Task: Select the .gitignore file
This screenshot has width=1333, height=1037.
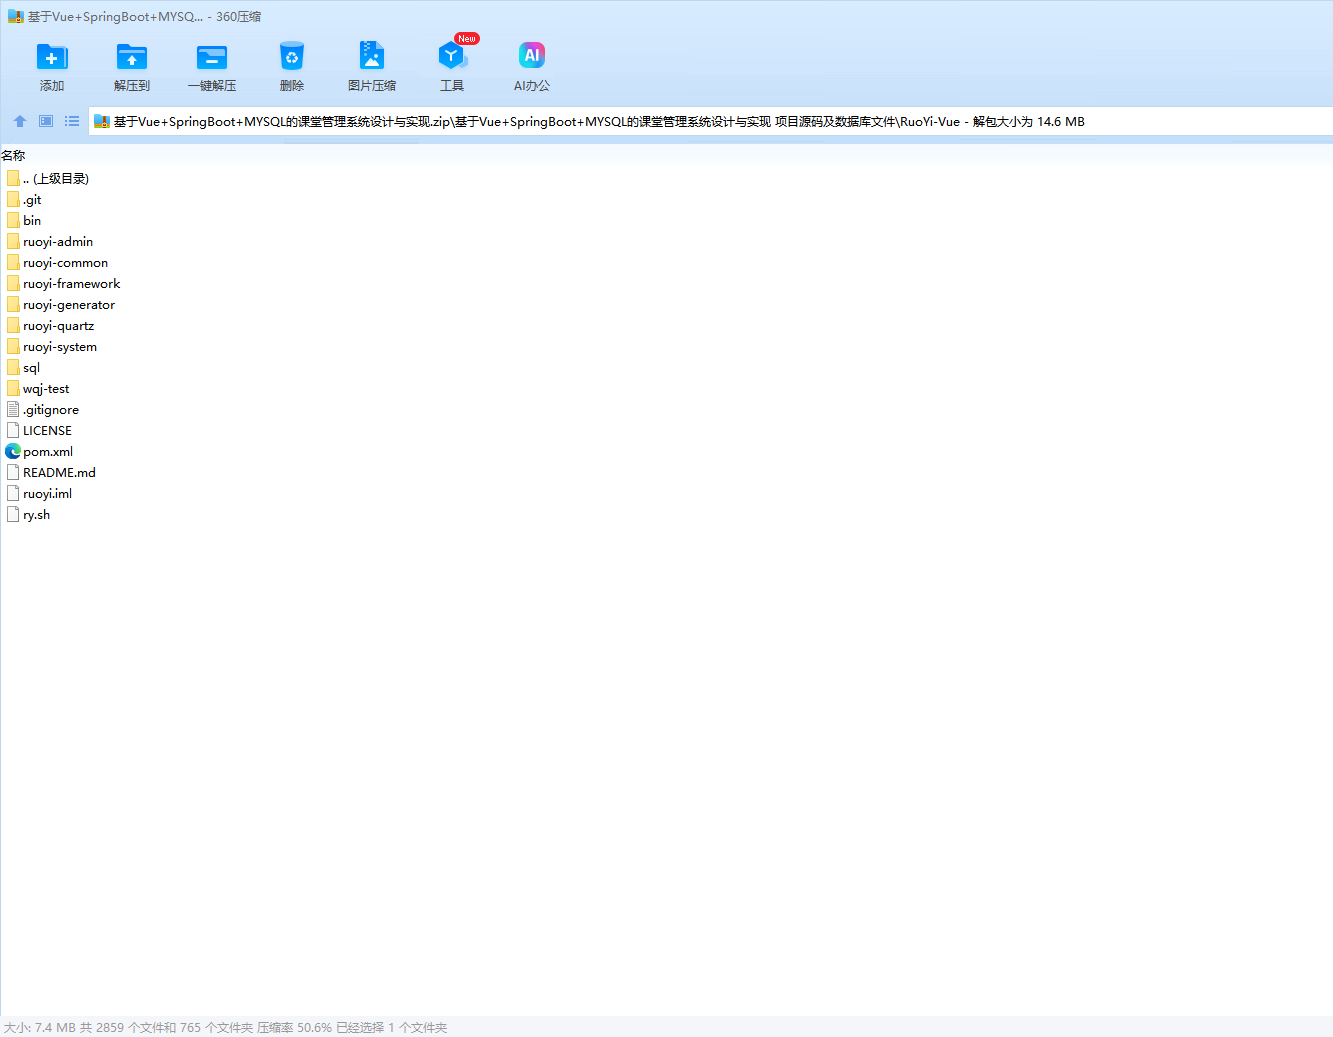Action: point(43,409)
